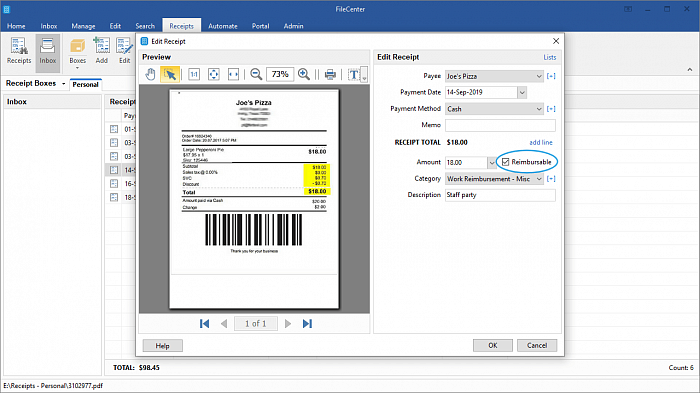The image size is (700, 393).
Task: Click the text T tool icon
Action: click(354, 74)
